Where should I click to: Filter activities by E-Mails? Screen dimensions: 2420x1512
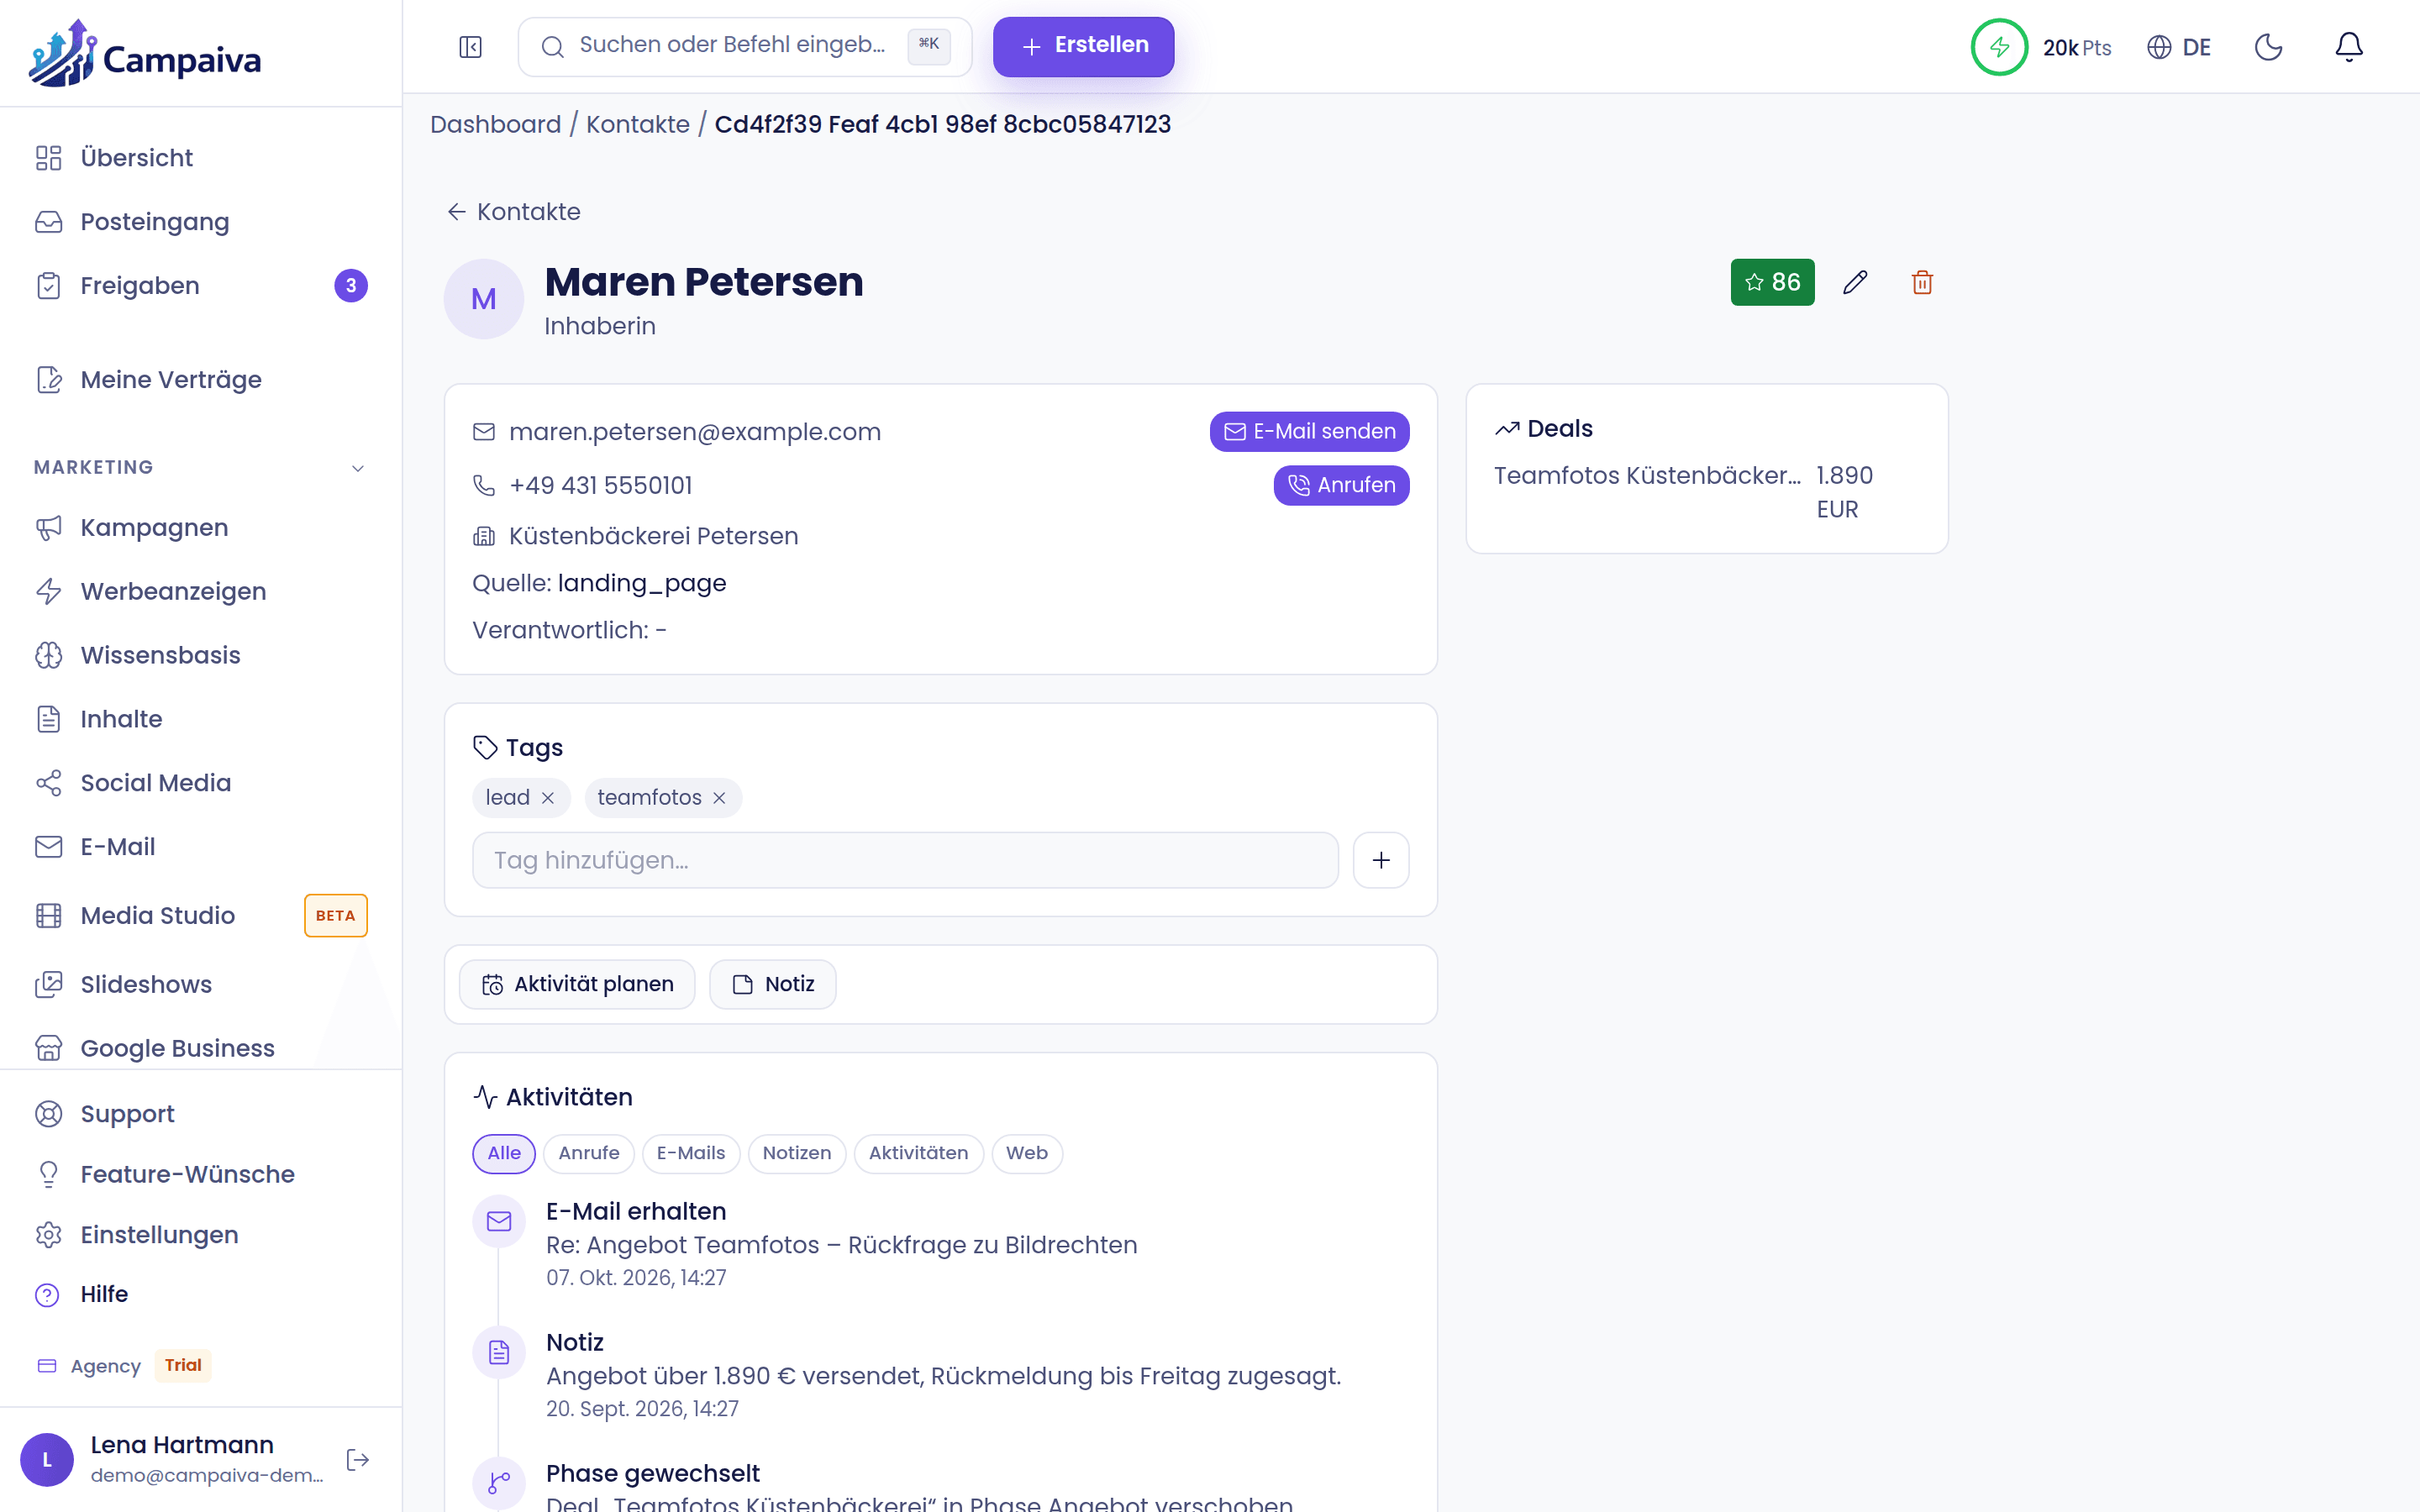click(691, 1153)
